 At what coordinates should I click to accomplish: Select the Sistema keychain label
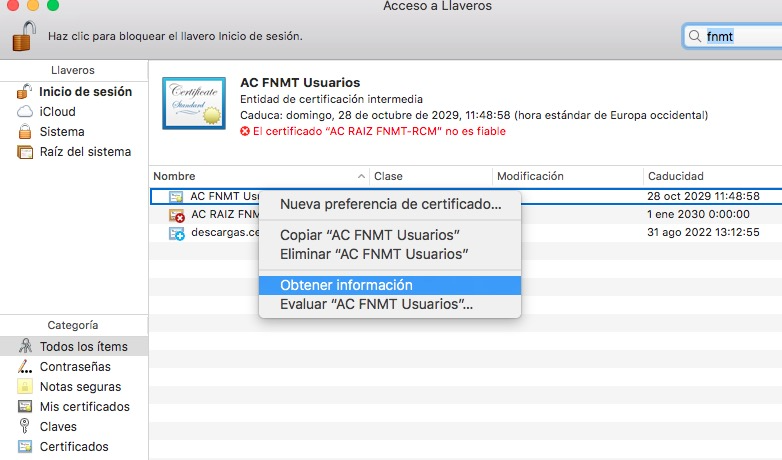62,132
